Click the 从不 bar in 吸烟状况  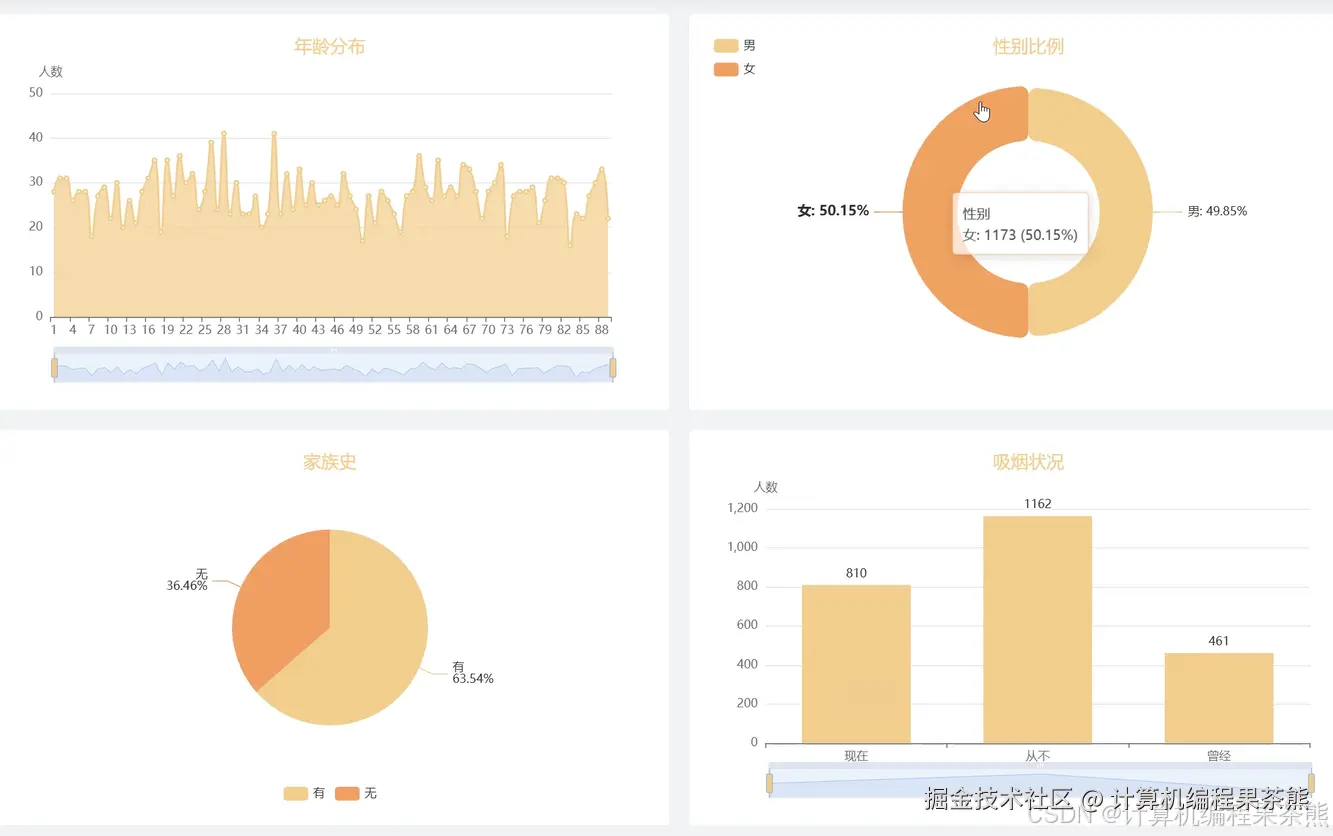1037,629
